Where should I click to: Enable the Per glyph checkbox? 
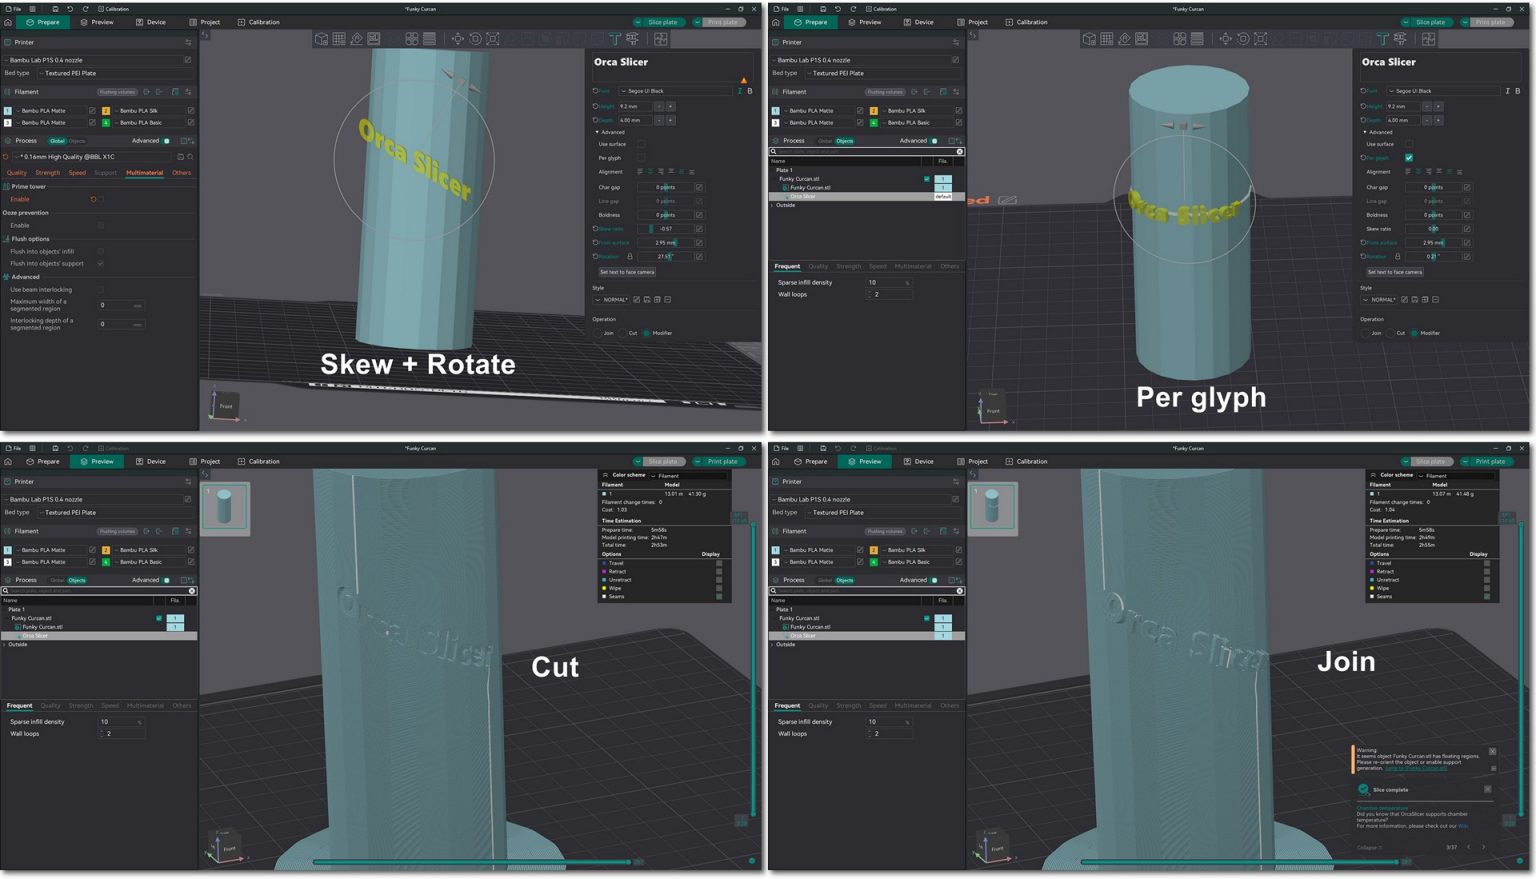(641, 158)
